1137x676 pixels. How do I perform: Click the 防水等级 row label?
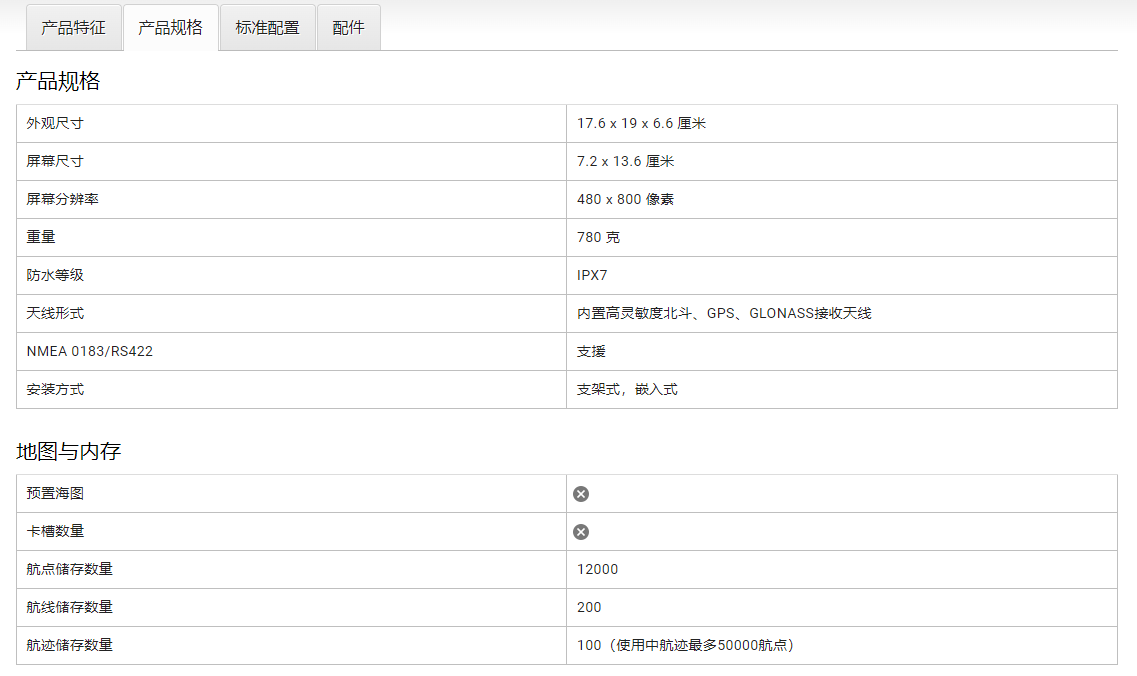(55, 276)
